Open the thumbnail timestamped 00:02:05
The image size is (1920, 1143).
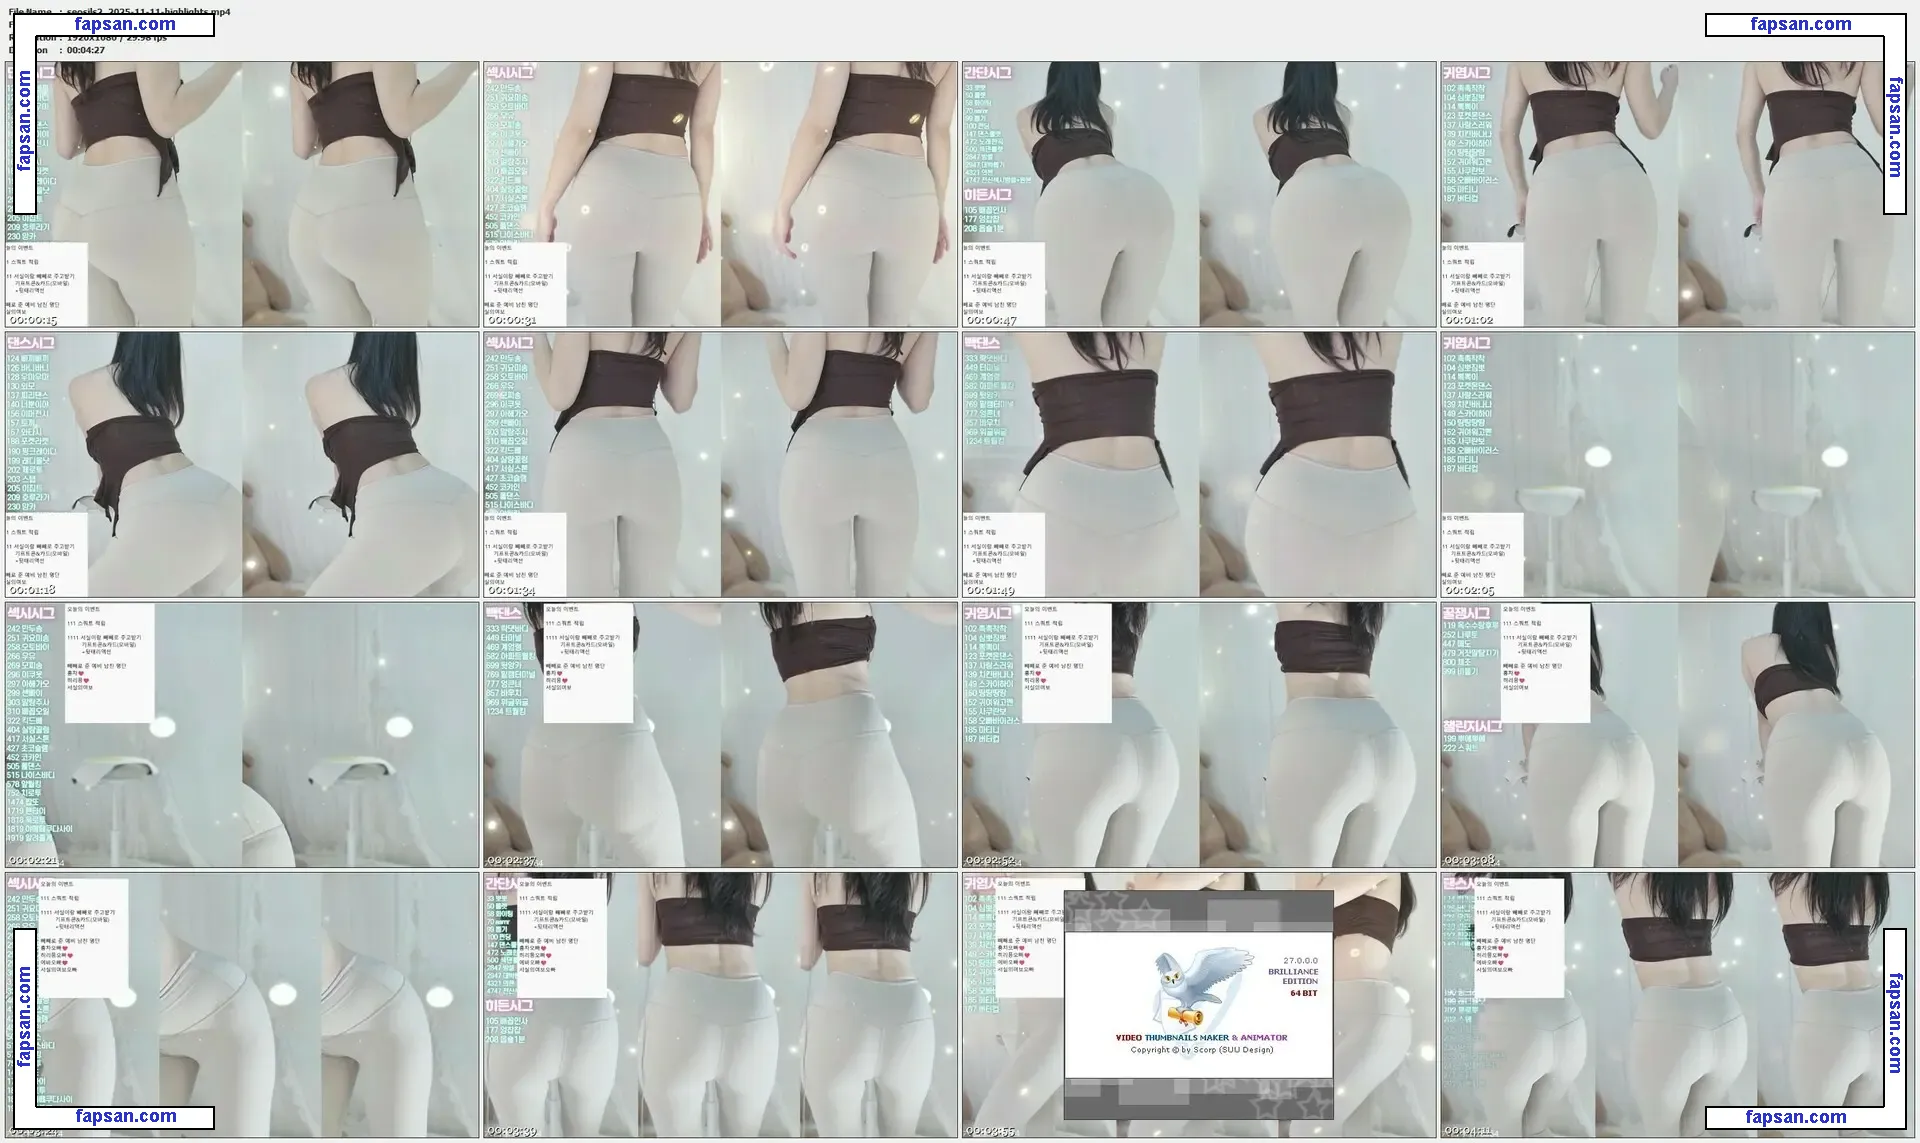click(1677, 464)
